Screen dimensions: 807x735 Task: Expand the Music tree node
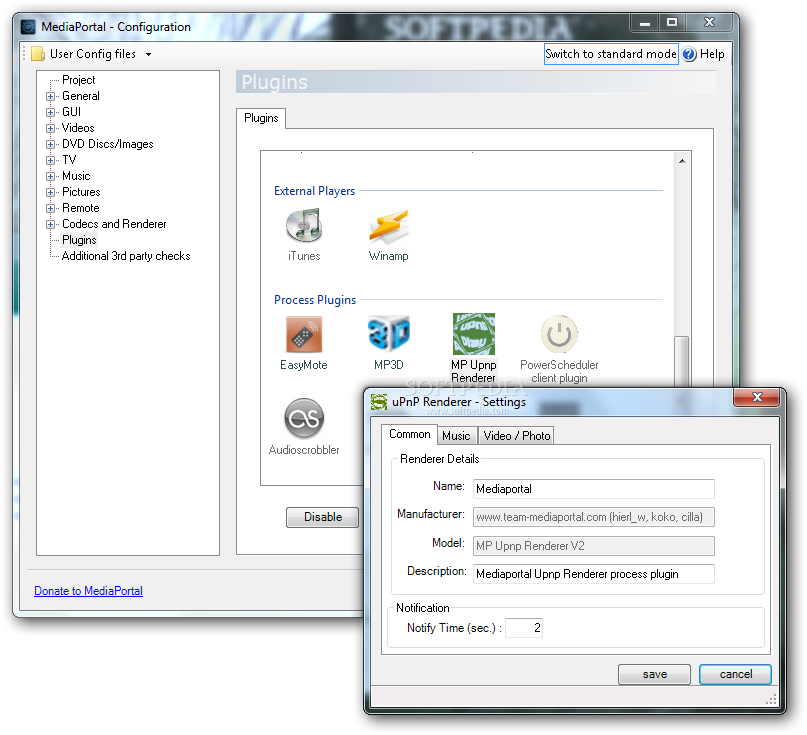pyautogui.click(x=50, y=176)
